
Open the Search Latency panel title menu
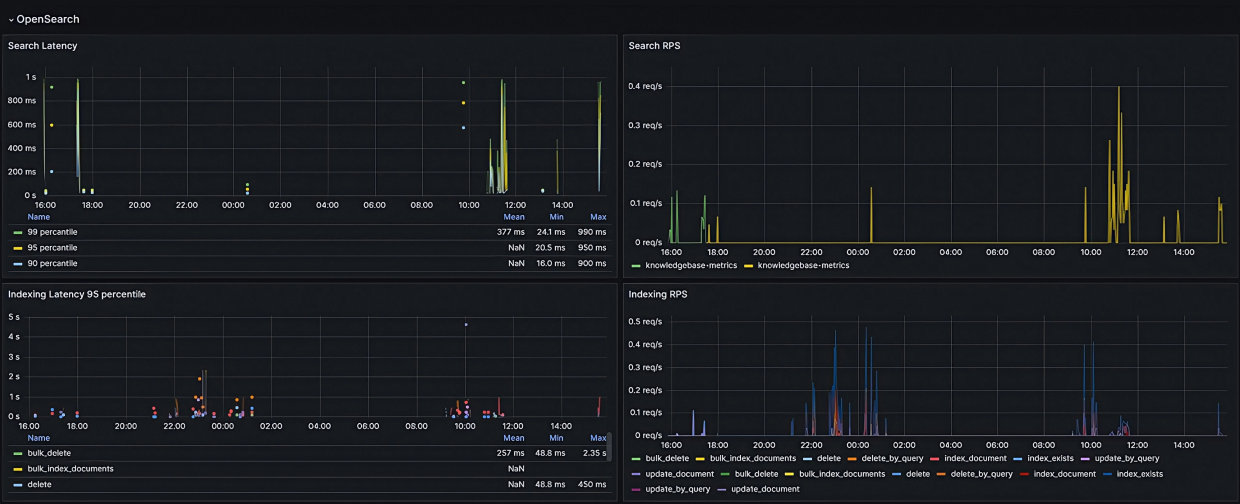[42, 46]
